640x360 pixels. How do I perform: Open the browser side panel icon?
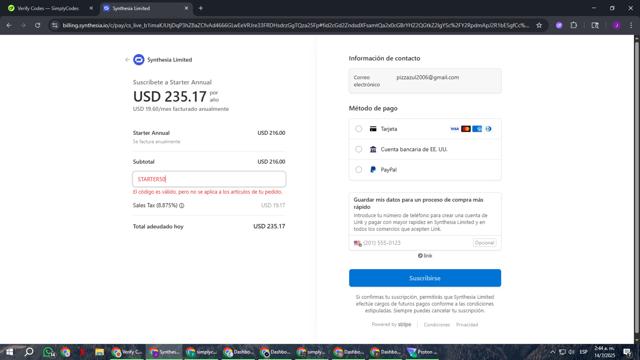595,25
